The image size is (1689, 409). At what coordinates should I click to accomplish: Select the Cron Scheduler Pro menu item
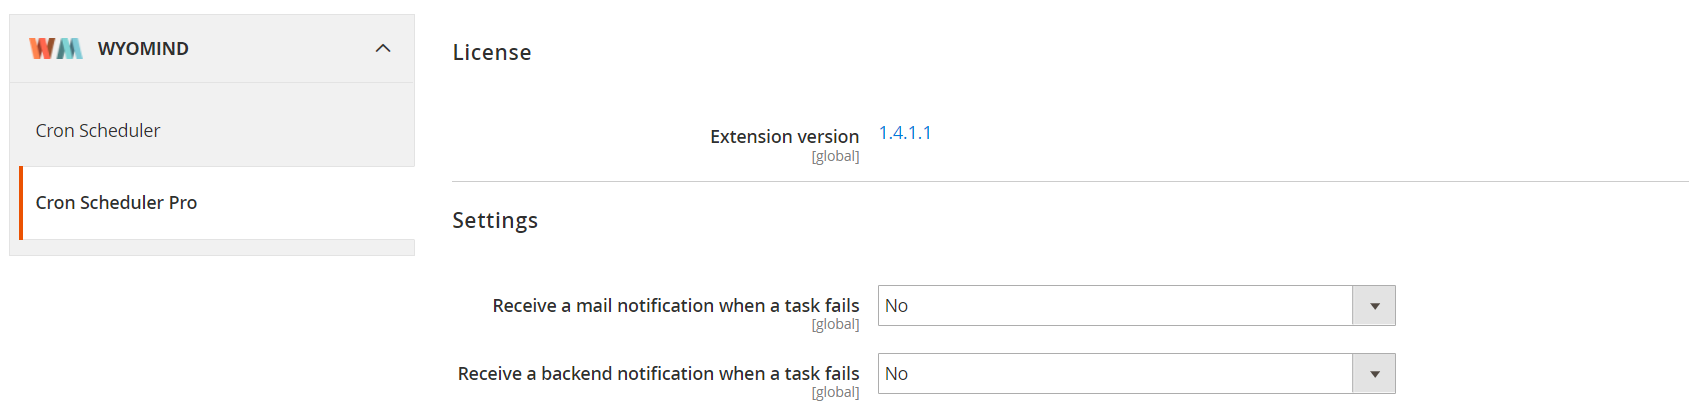[x=116, y=203]
